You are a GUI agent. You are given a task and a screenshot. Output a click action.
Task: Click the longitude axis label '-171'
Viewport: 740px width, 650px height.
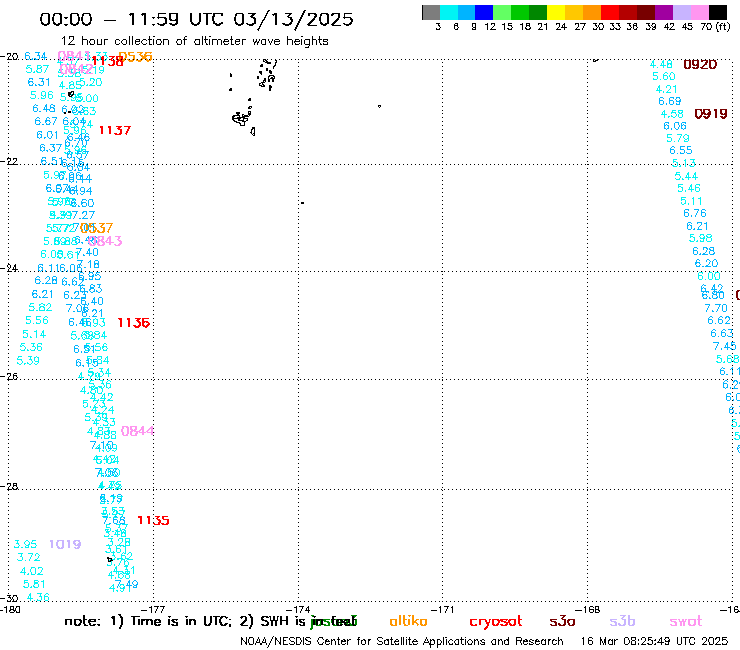443,609
